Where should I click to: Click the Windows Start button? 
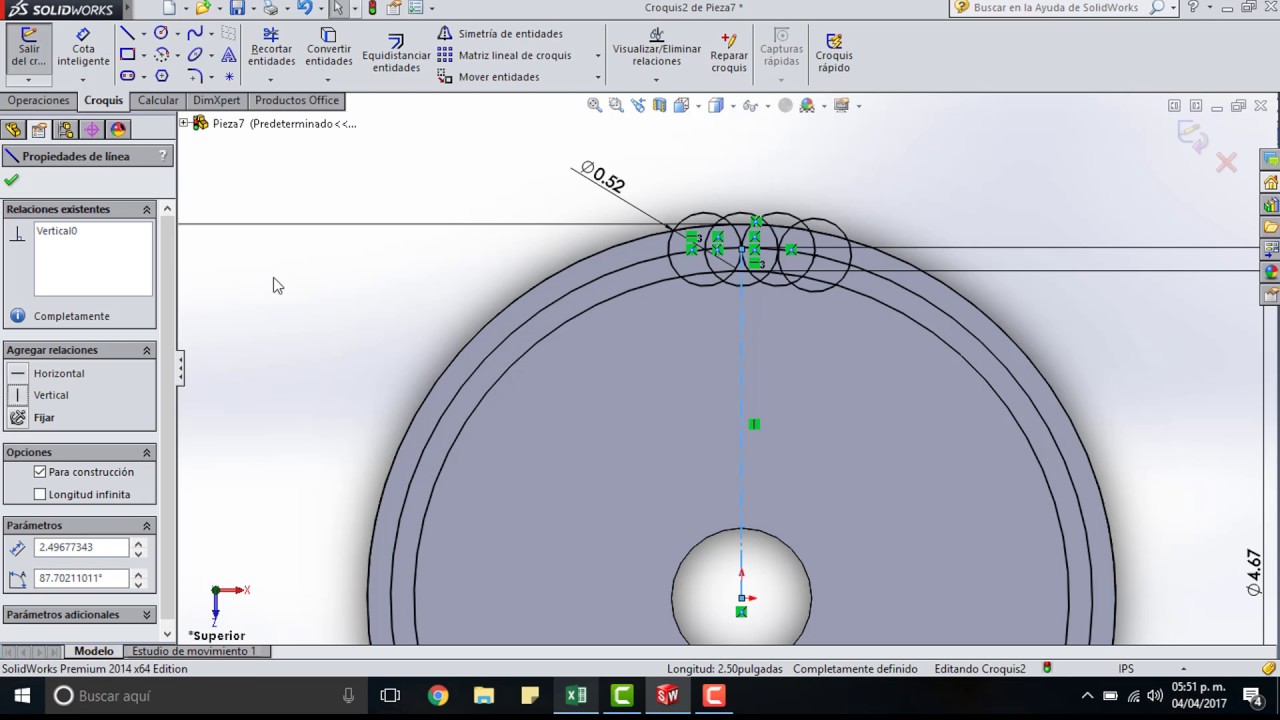coord(22,696)
